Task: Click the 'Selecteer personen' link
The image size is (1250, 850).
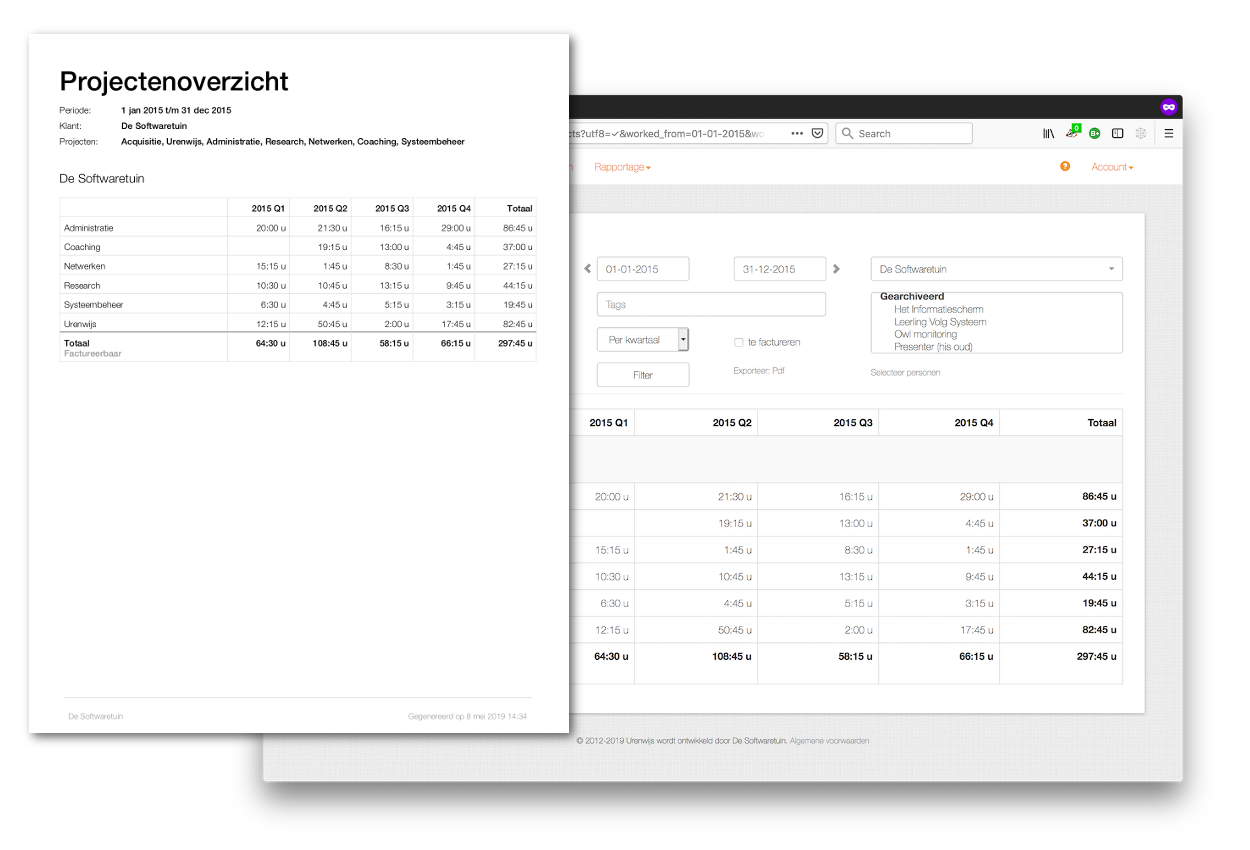Action: coord(905,372)
